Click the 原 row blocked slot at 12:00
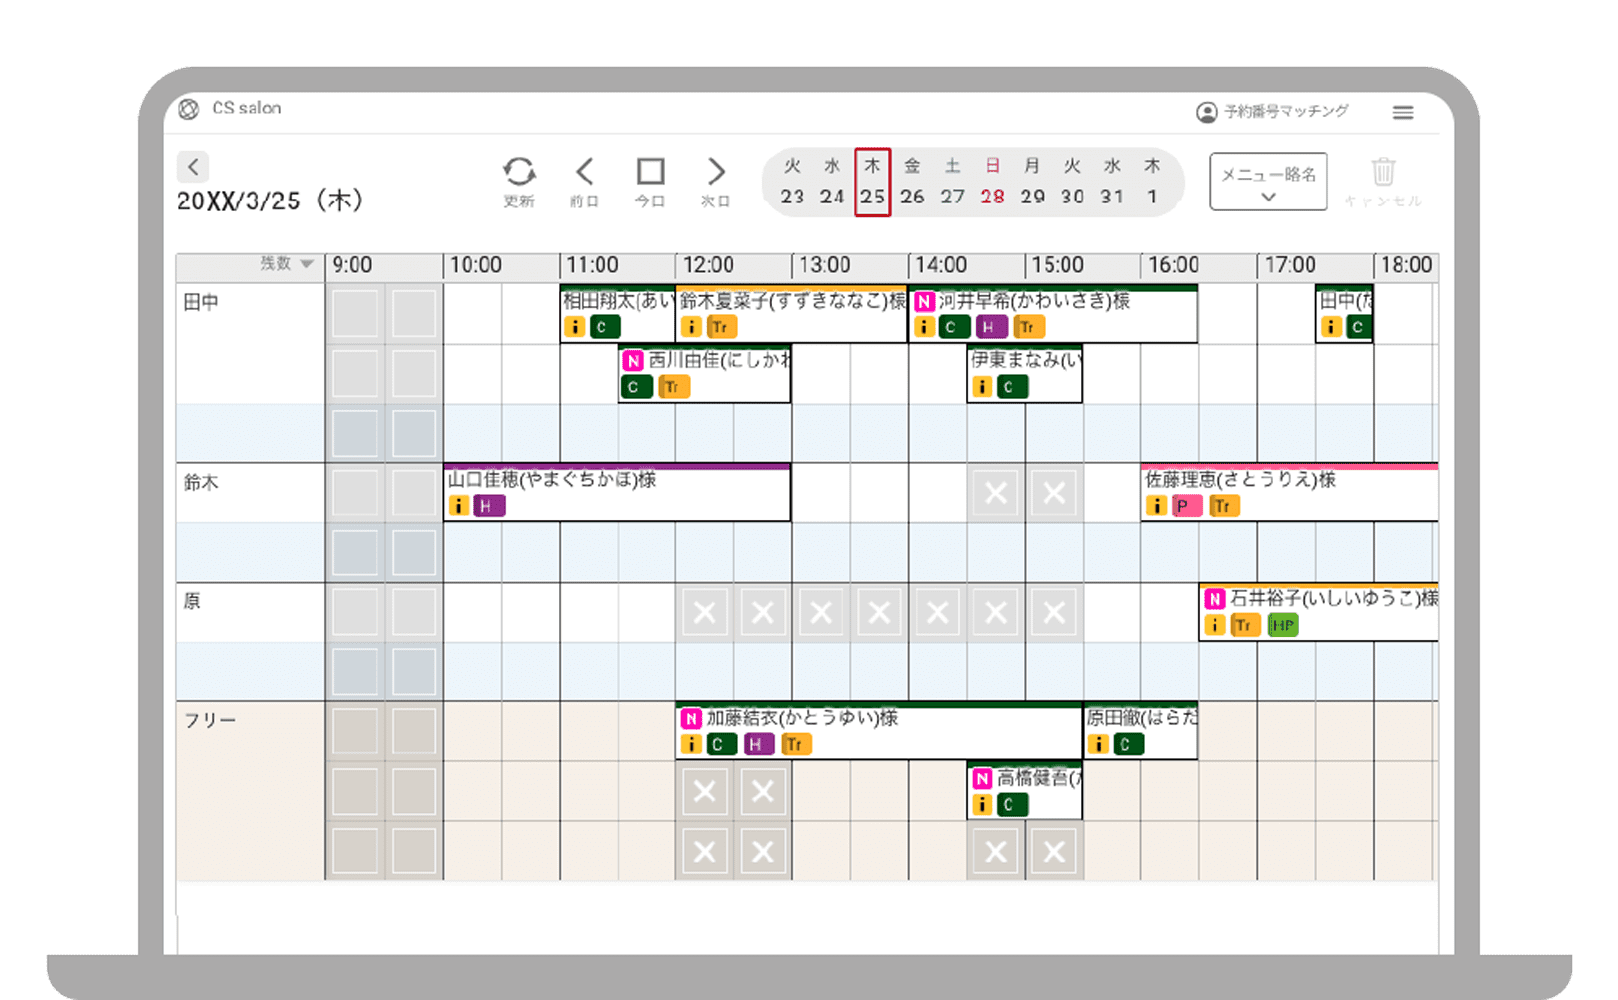The width and height of the screenshot is (1618, 1000). point(704,612)
